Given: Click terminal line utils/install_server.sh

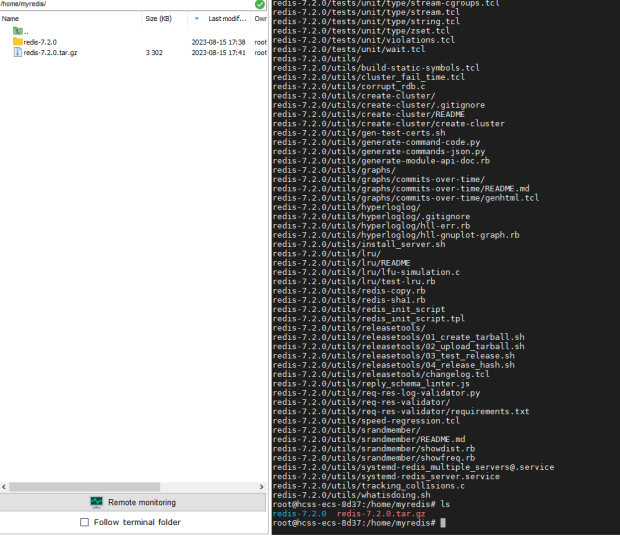Looking at the screenshot, I should [x=359, y=244].
